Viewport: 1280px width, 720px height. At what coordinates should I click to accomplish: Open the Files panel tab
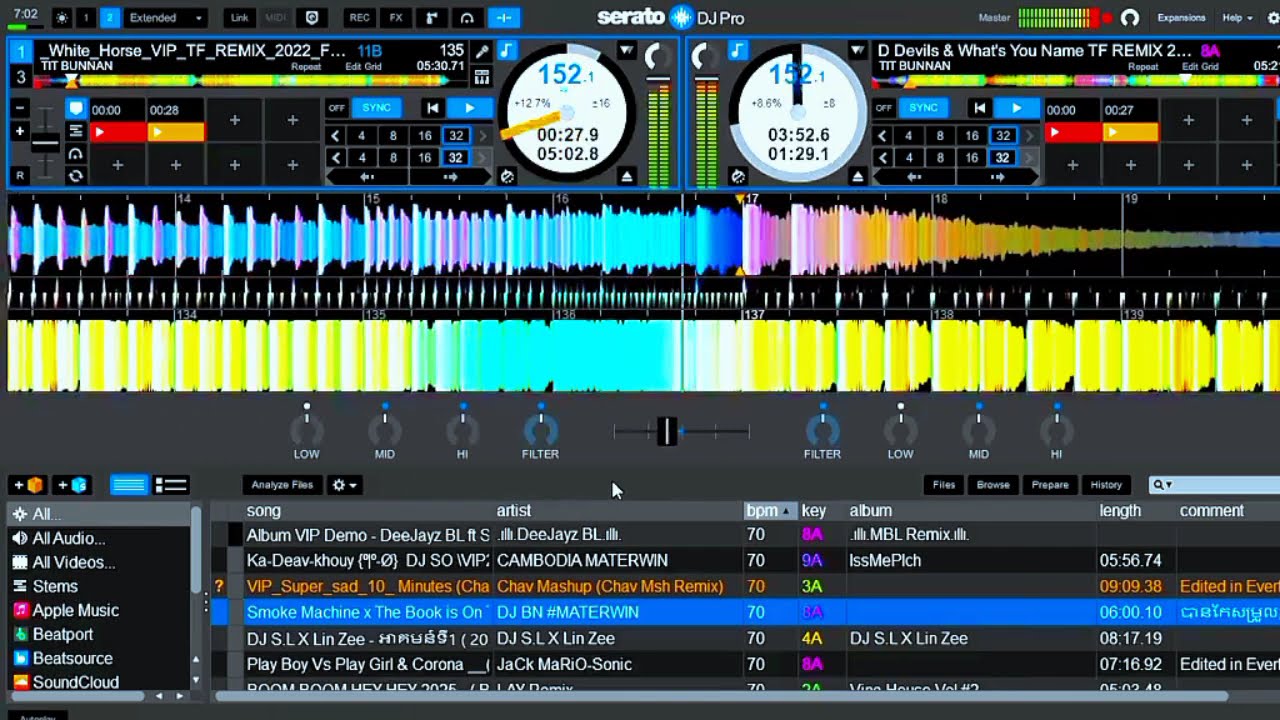click(x=944, y=485)
